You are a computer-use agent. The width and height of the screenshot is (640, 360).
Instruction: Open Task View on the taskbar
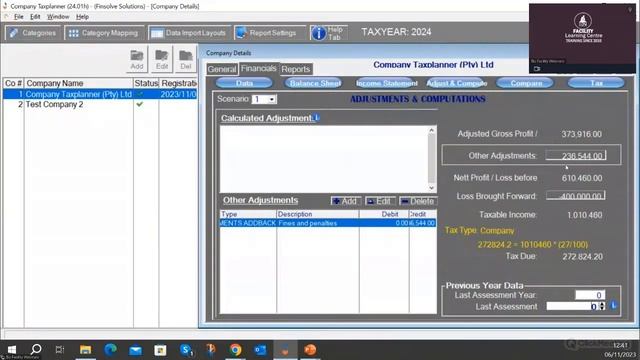[60, 350]
